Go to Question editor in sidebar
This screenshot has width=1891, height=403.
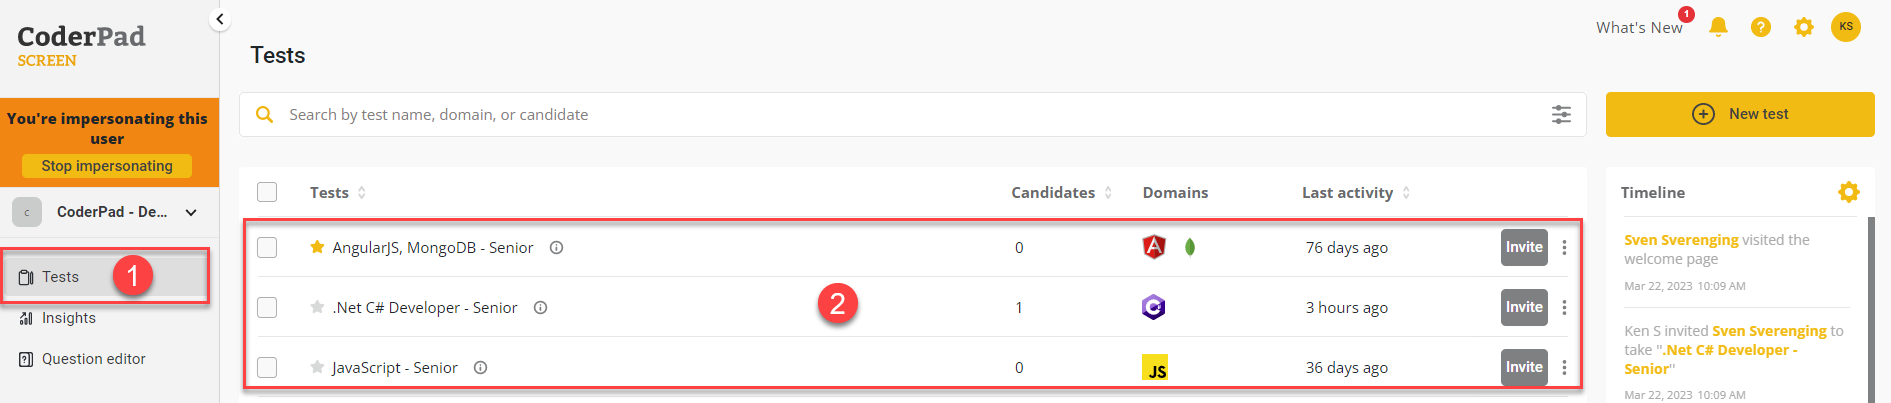[93, 359]
